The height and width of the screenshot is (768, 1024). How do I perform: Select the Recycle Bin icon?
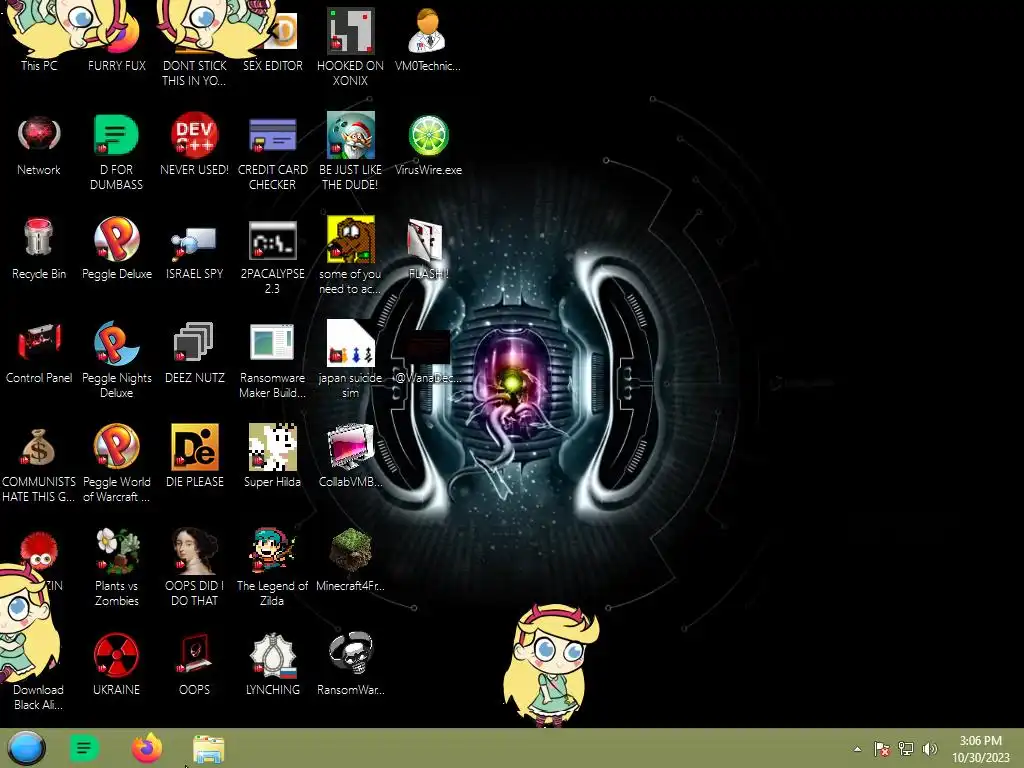(39, 249)
